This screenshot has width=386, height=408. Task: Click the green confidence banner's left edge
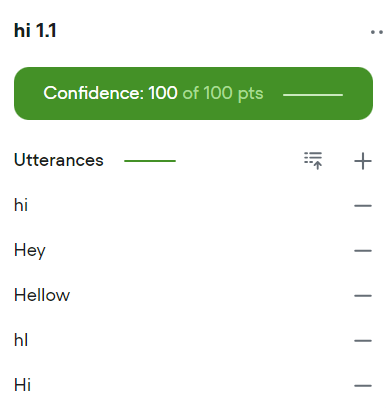click(x=20, y=93)
